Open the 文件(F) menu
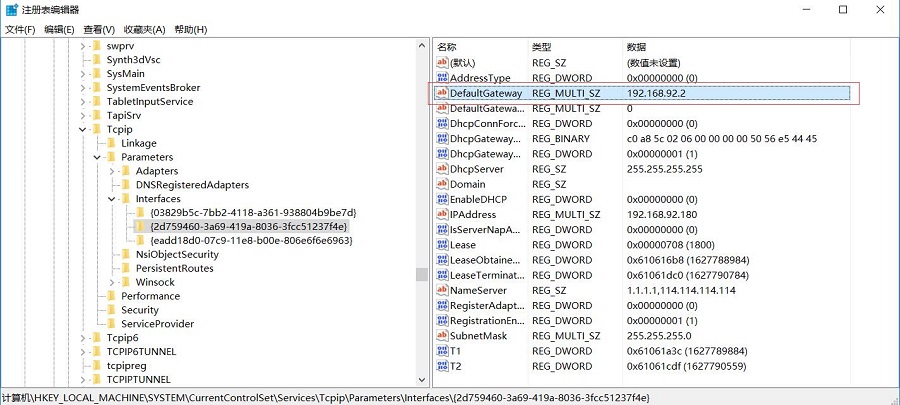900x405 pixels. pyautogui.click(x=20, y=30)
